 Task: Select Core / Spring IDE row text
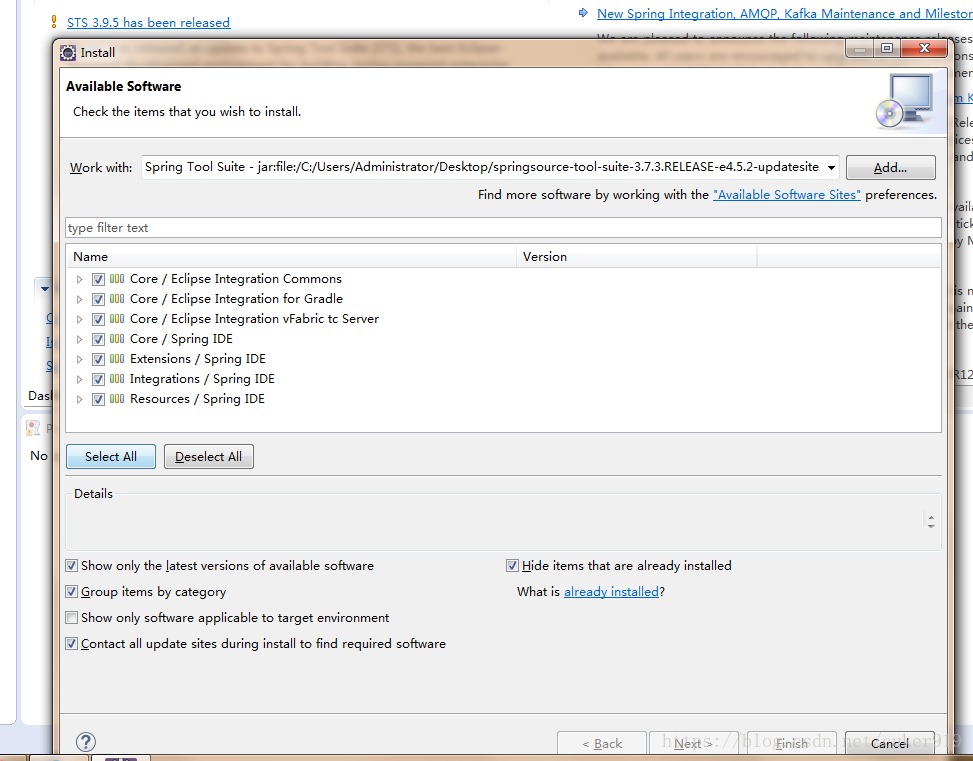181,339
